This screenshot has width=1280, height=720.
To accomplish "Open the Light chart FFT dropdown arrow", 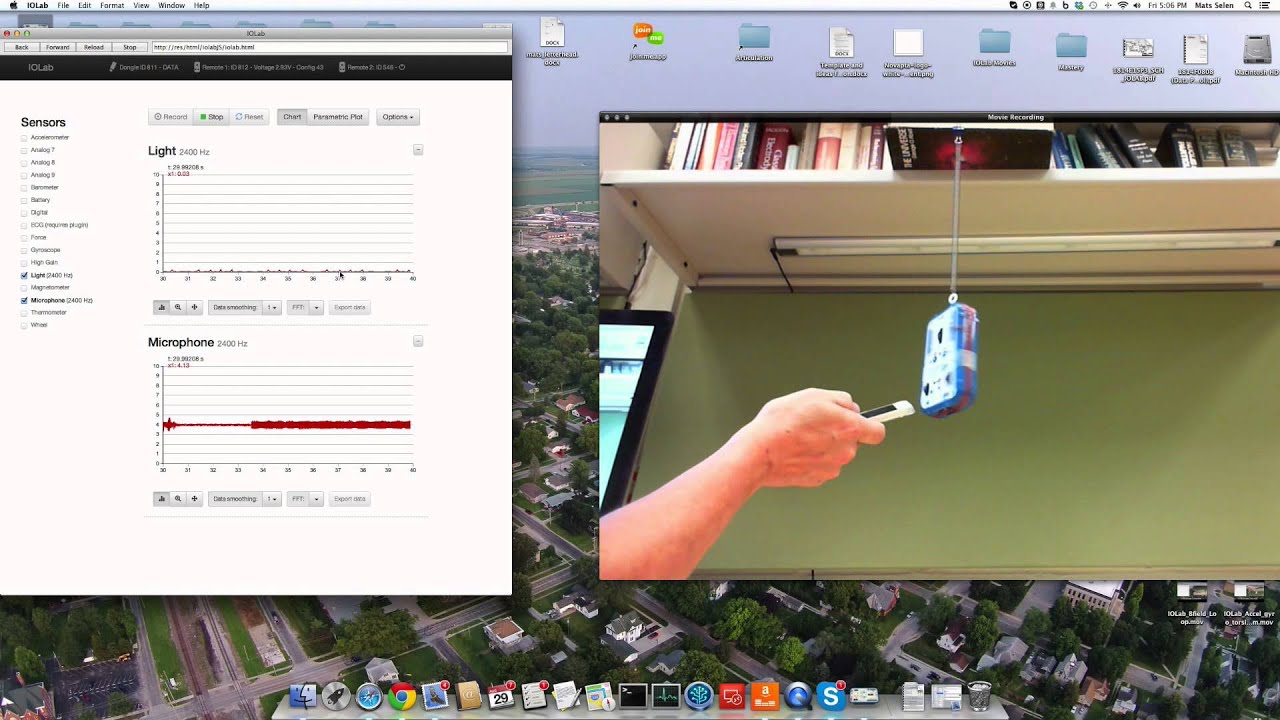I will 316,307.
